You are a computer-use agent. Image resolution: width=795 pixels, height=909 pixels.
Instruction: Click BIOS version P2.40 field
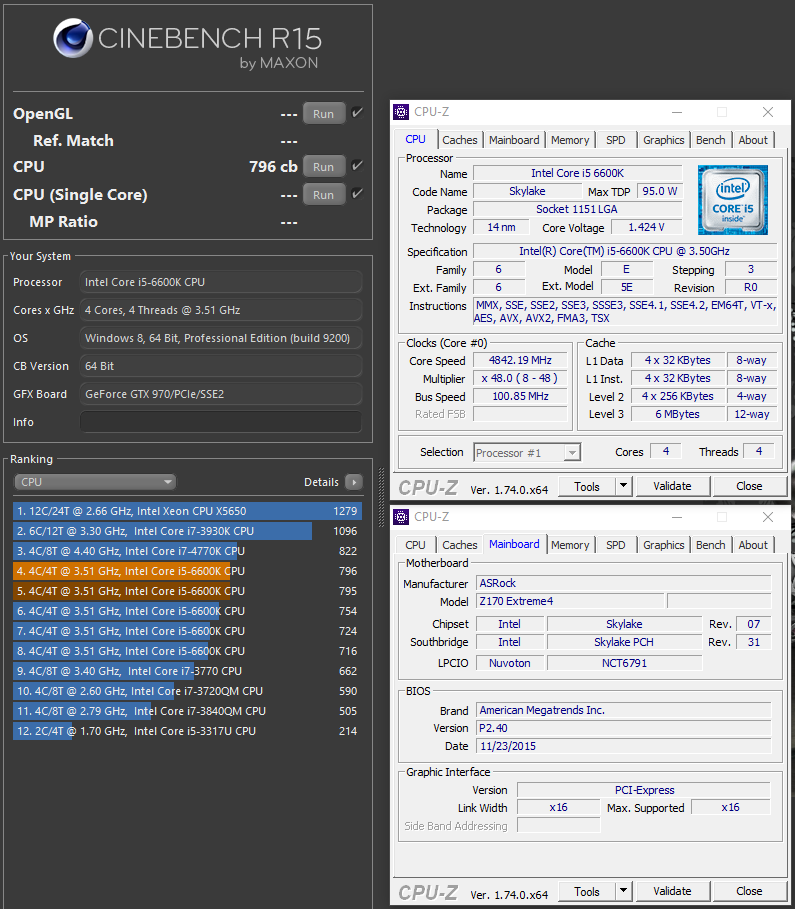(624, 728)
